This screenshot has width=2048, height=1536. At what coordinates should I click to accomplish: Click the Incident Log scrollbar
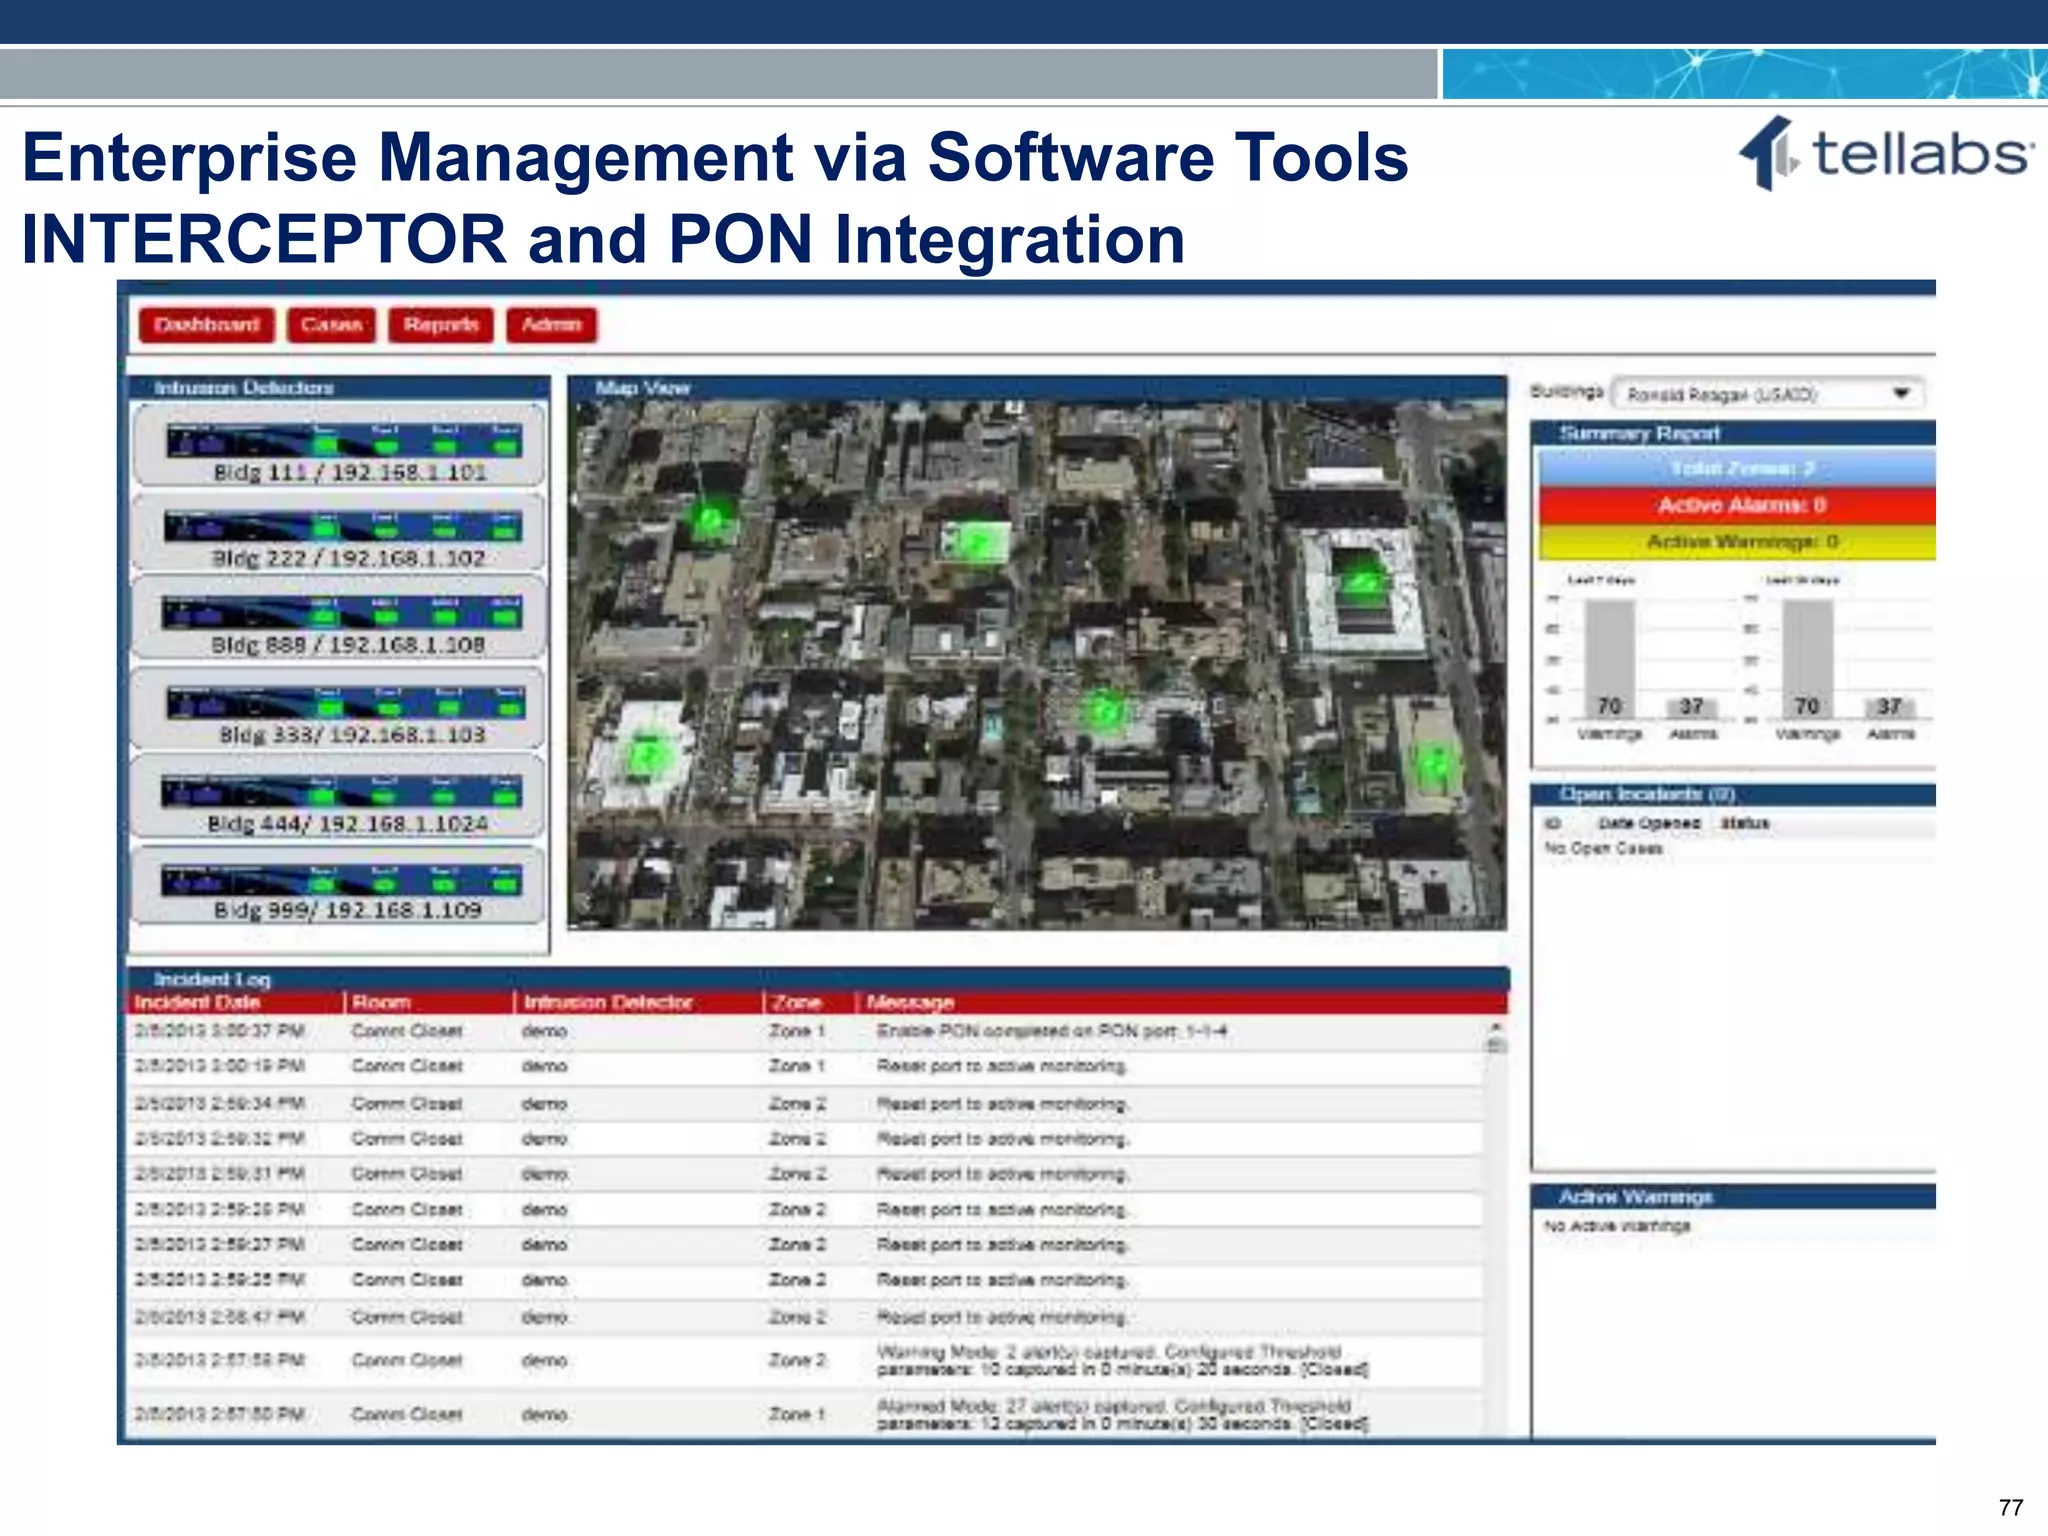click(x=1496, y=1228)
